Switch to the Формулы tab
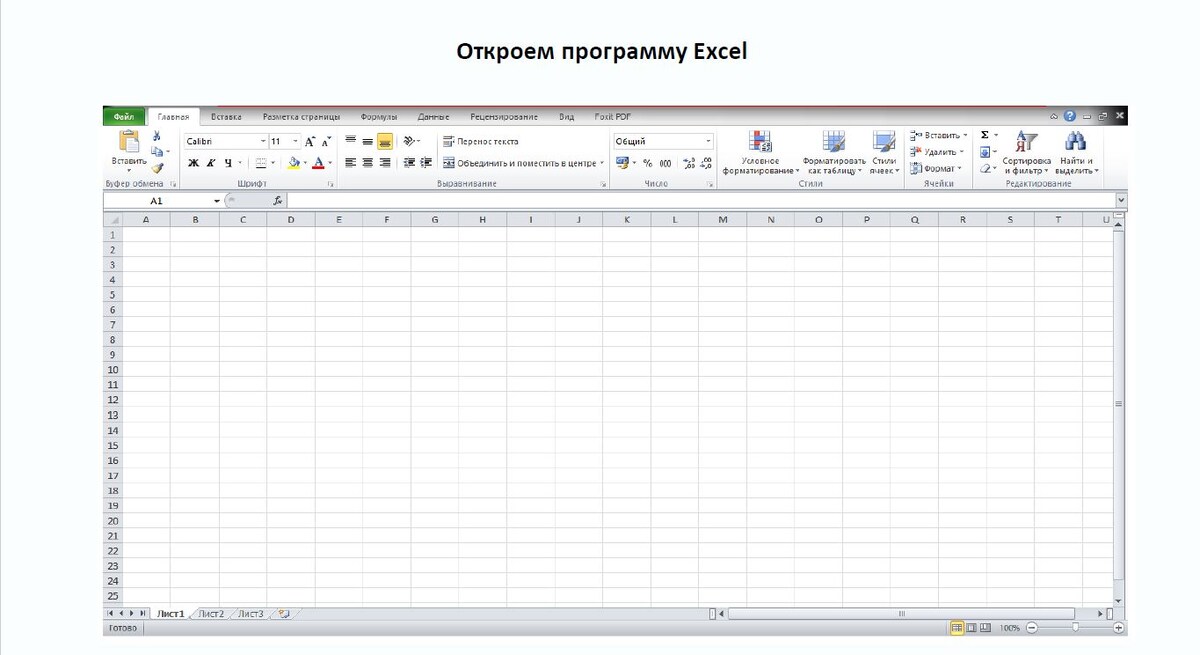The height and width of the screenshot is (655, 1200). point(379,117)
